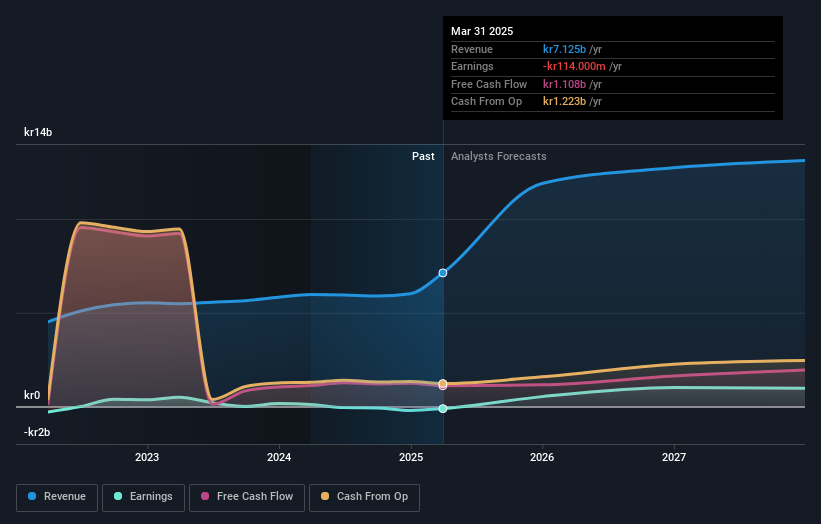
Task: Click the Earnings row label in tooltip
Action: [x=472, y=66]
